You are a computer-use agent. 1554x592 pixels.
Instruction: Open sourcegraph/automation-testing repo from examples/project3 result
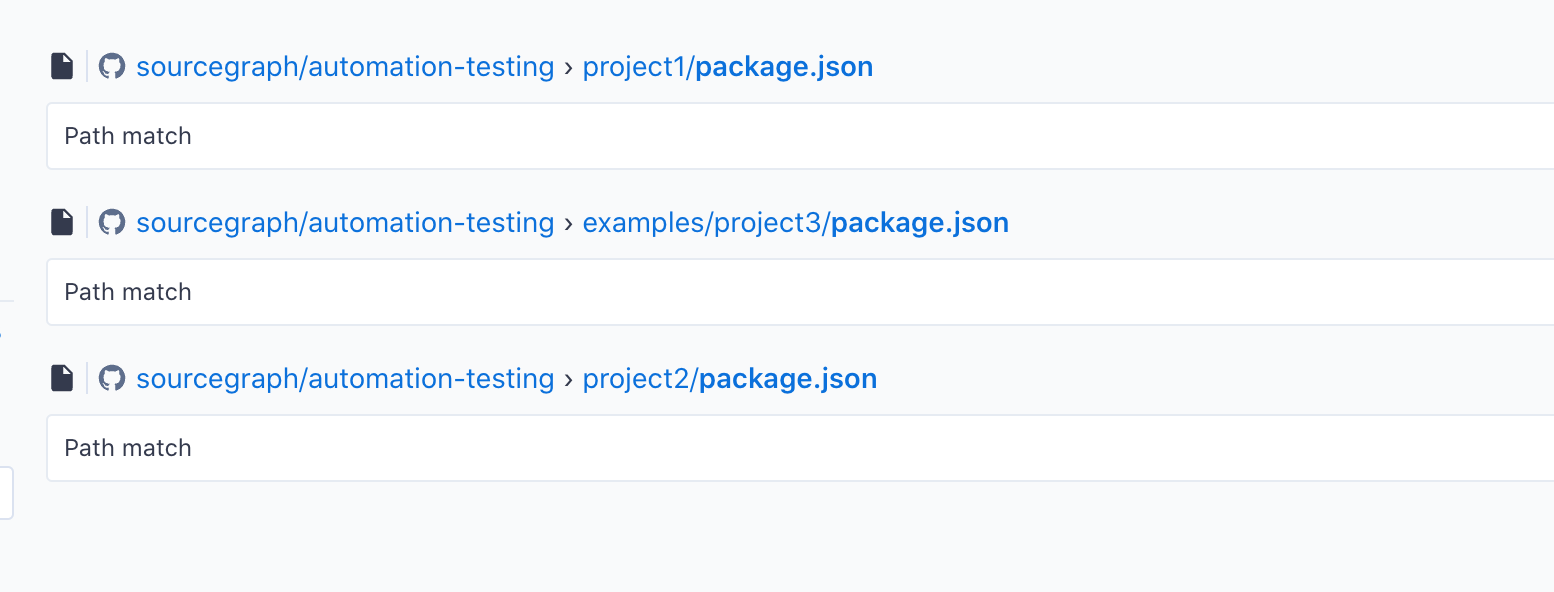345,223
